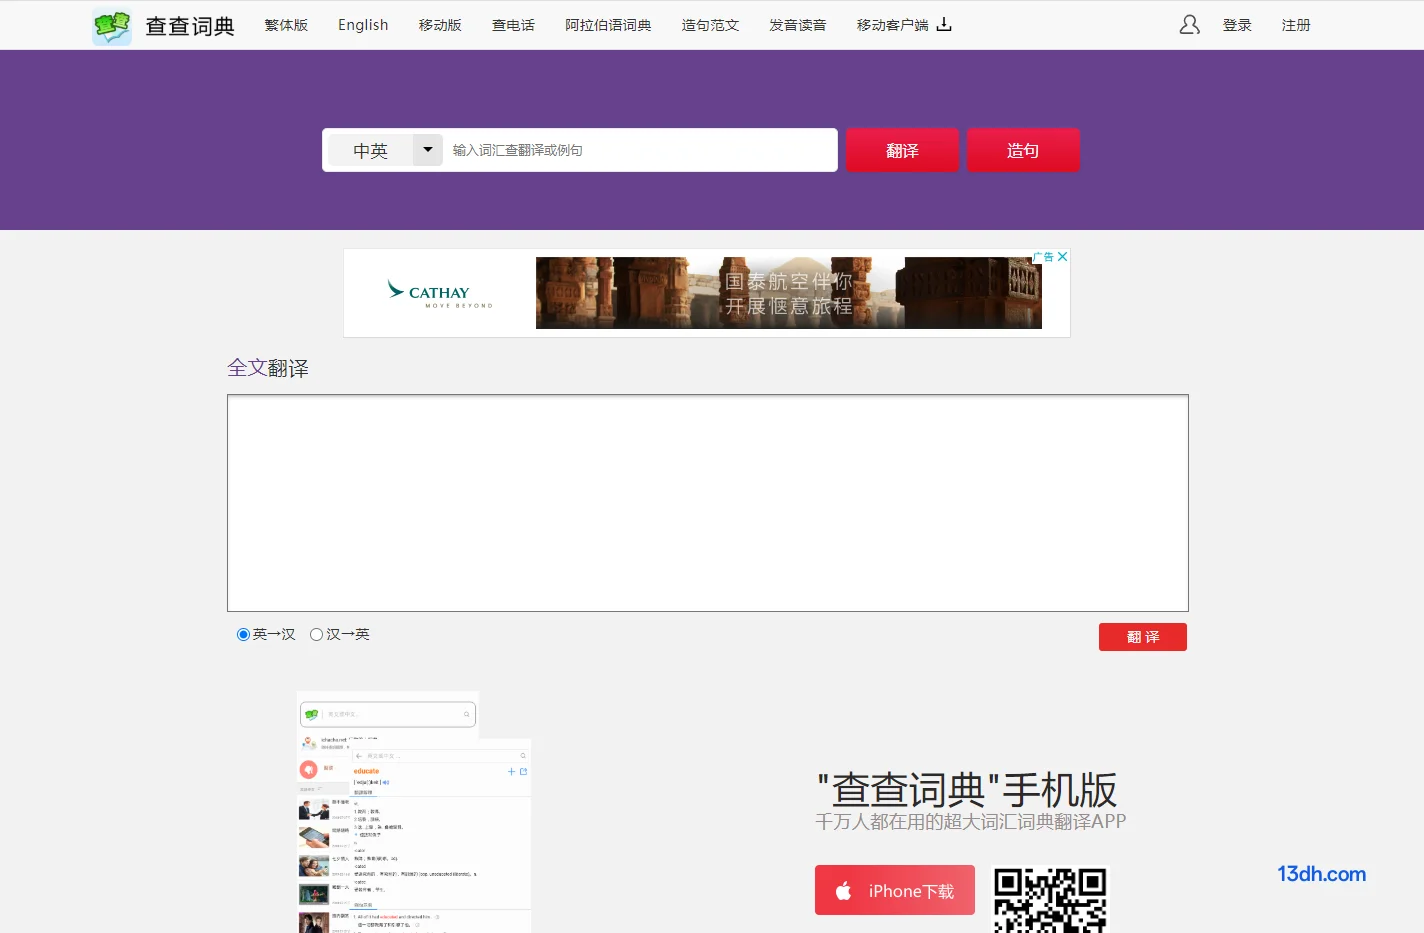Click the 登录 login link

coord(1237,25)
